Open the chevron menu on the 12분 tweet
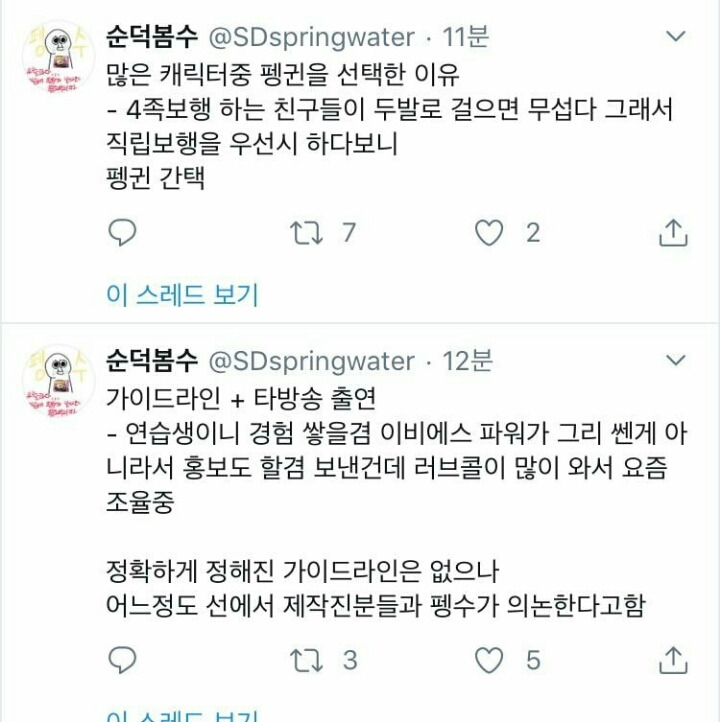Screen dimensions: 720x722 point(676,360)
